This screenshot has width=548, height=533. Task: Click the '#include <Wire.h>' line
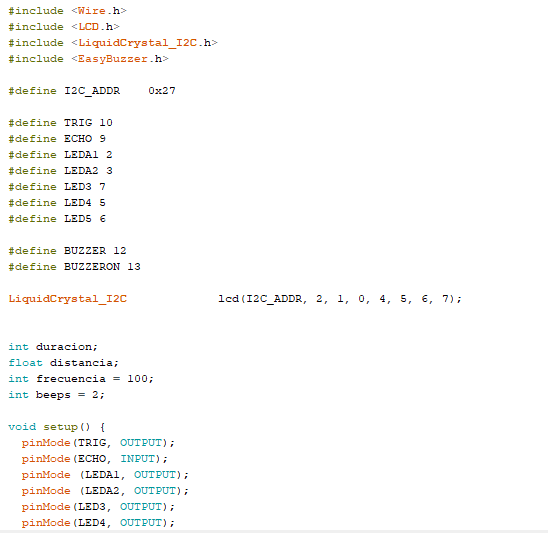67,11
